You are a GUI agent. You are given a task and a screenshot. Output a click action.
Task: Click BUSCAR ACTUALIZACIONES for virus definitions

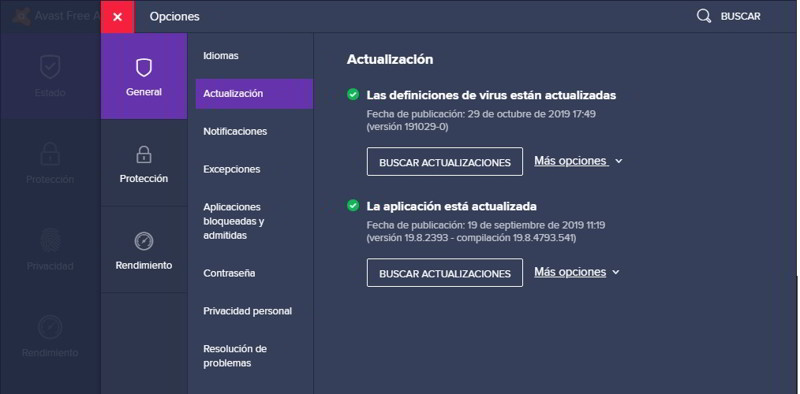(445, 162)
